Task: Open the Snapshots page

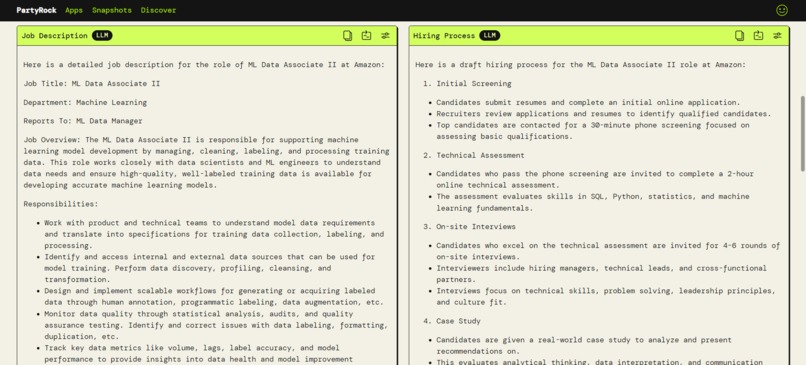Action: tap(112, 10)
